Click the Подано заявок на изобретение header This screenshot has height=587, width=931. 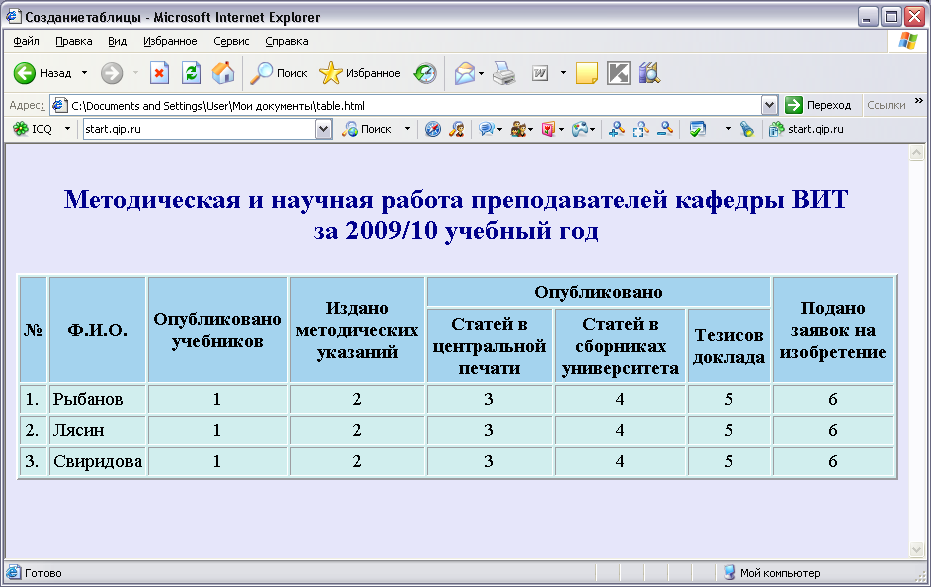[832, 330]
